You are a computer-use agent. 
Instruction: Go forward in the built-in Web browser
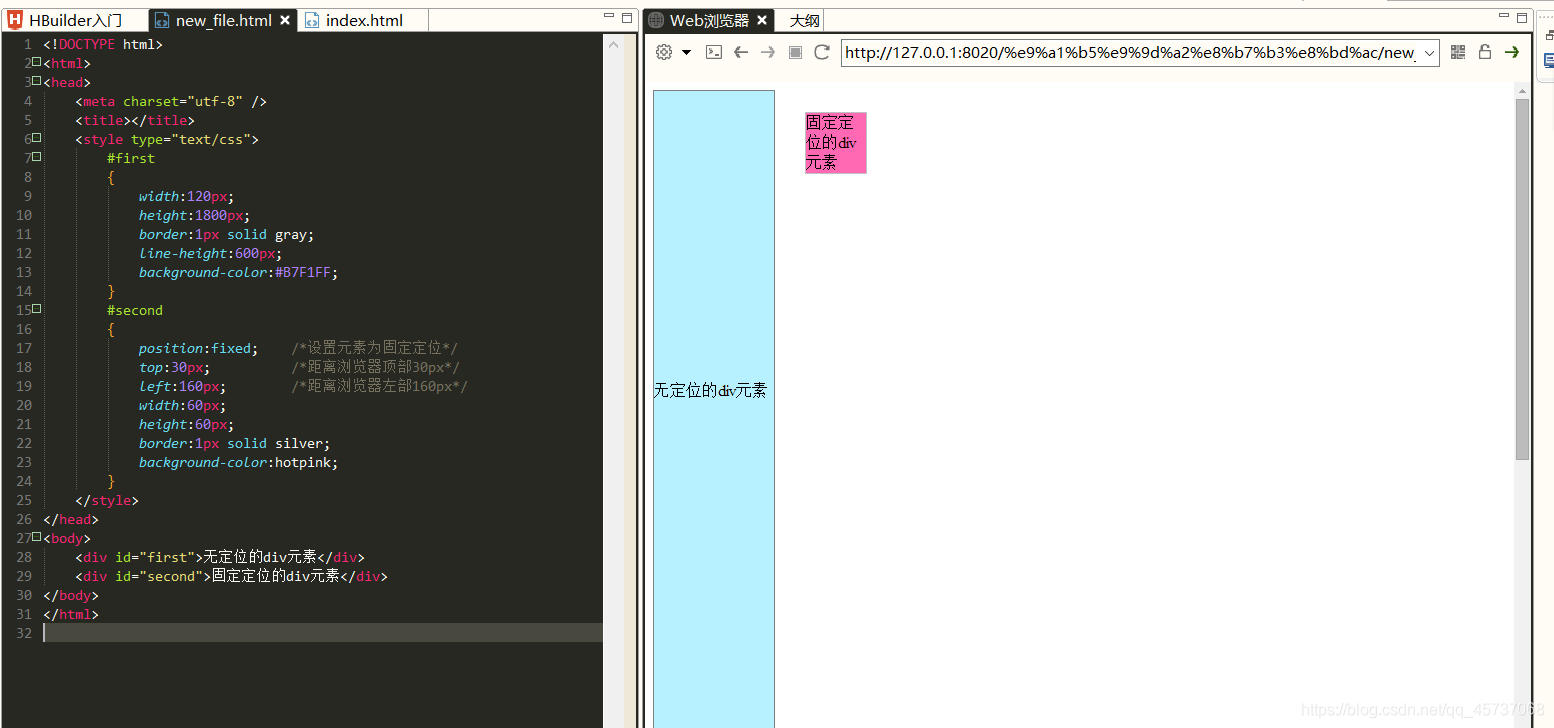pyautogui.click(x=768, y=52)
